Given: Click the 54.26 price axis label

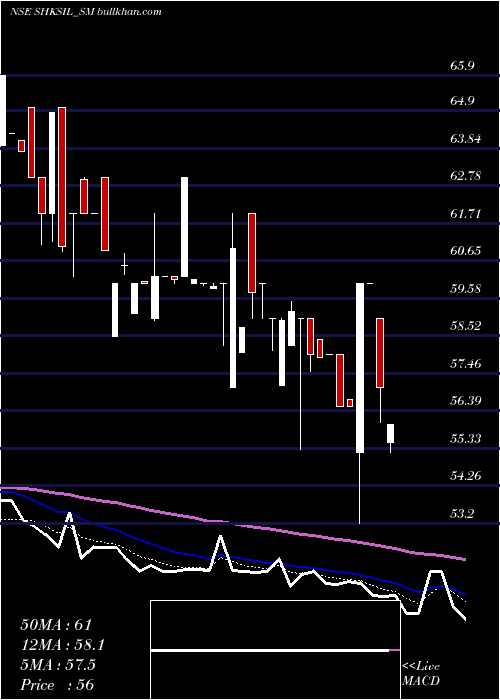Looking at the screenshot, I should pyautogui.click(x=466, y=476).
